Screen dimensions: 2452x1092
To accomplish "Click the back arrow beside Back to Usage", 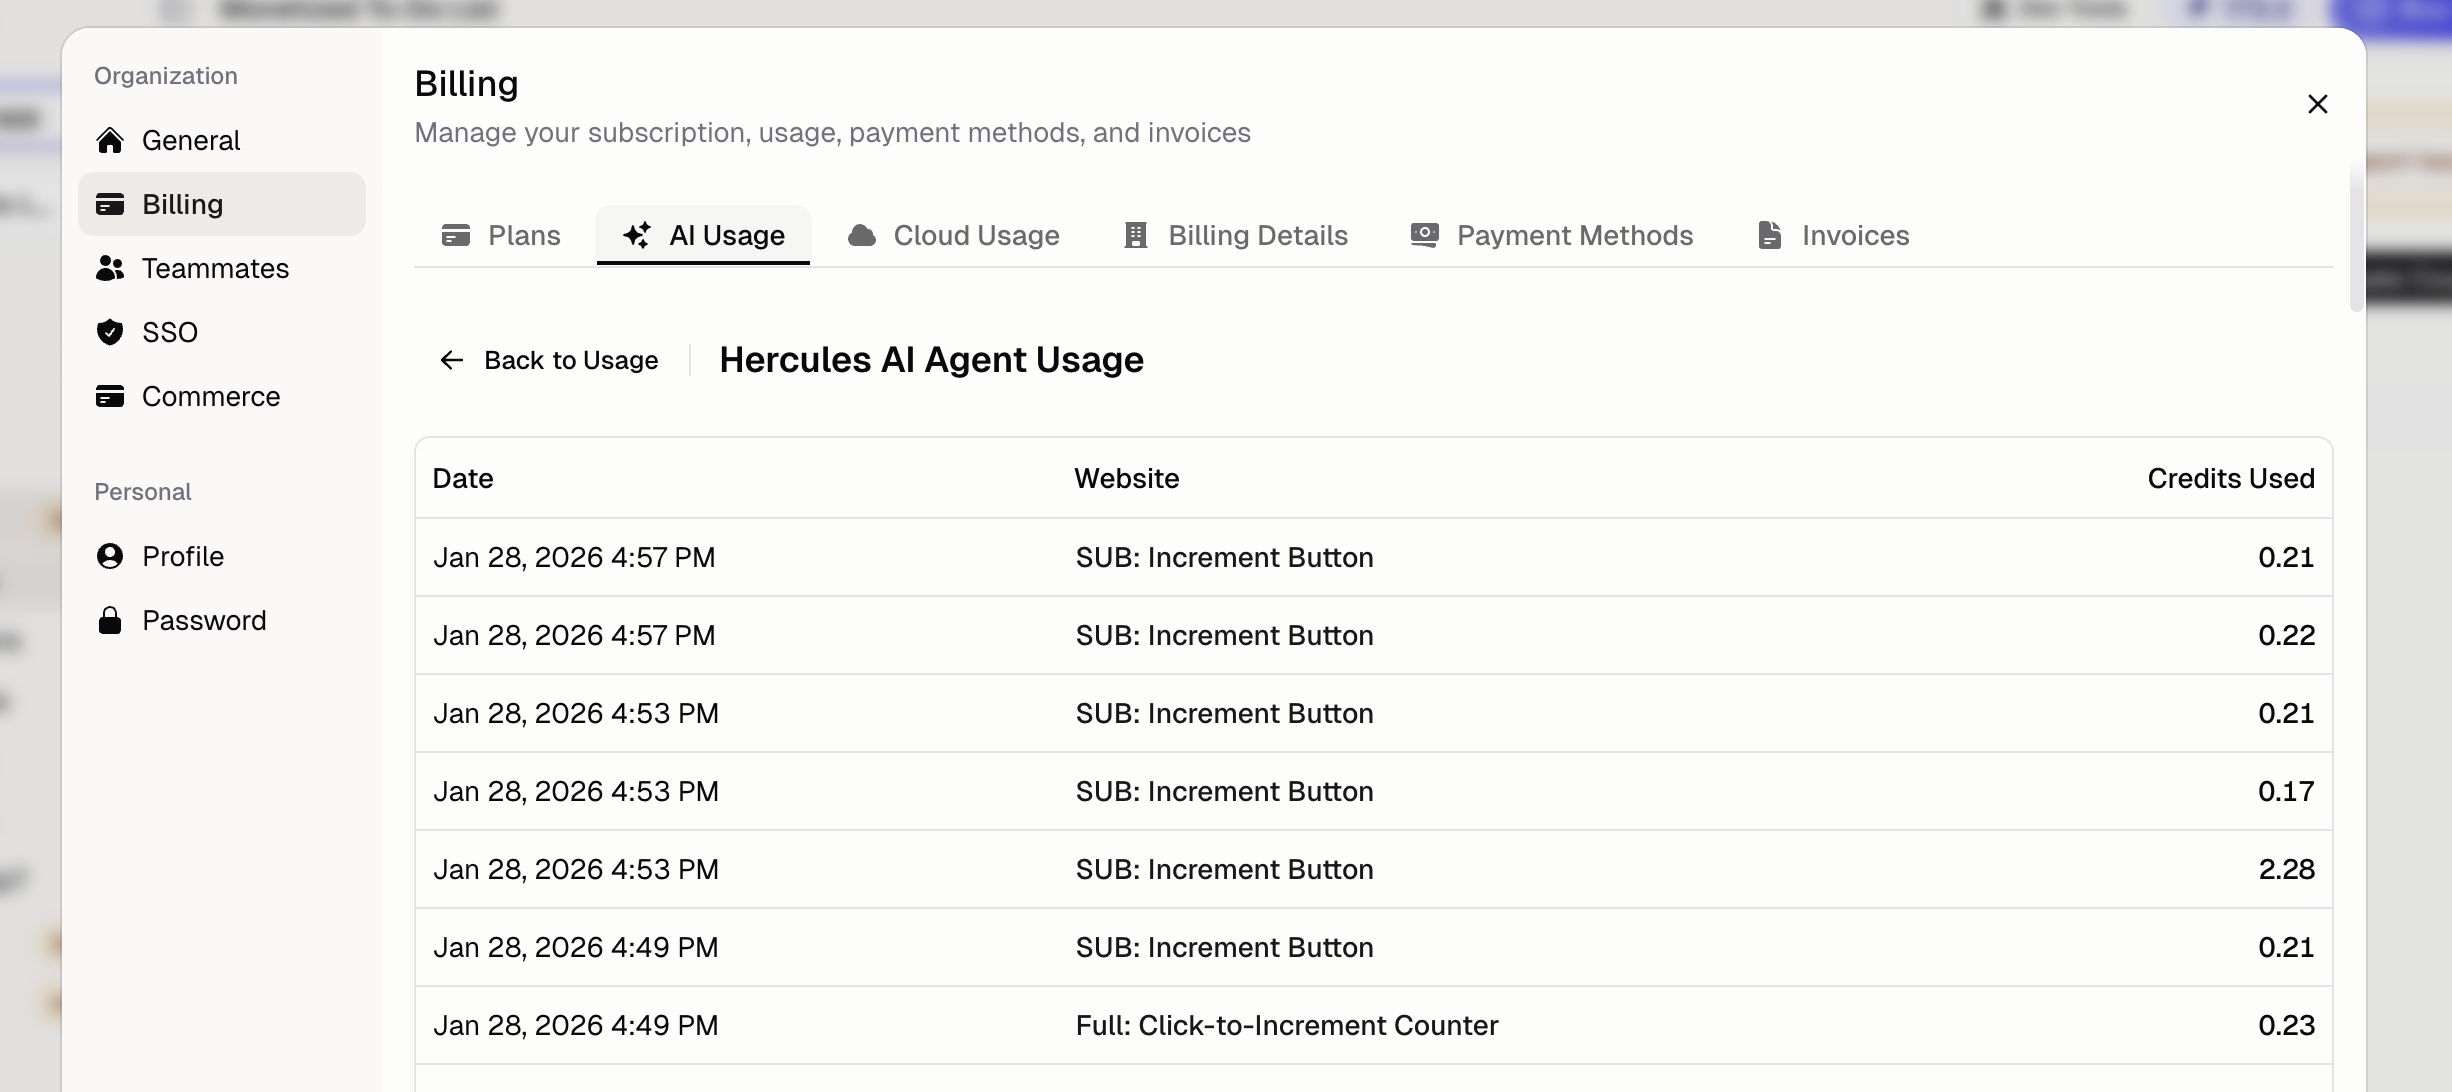I will (452, 360).
